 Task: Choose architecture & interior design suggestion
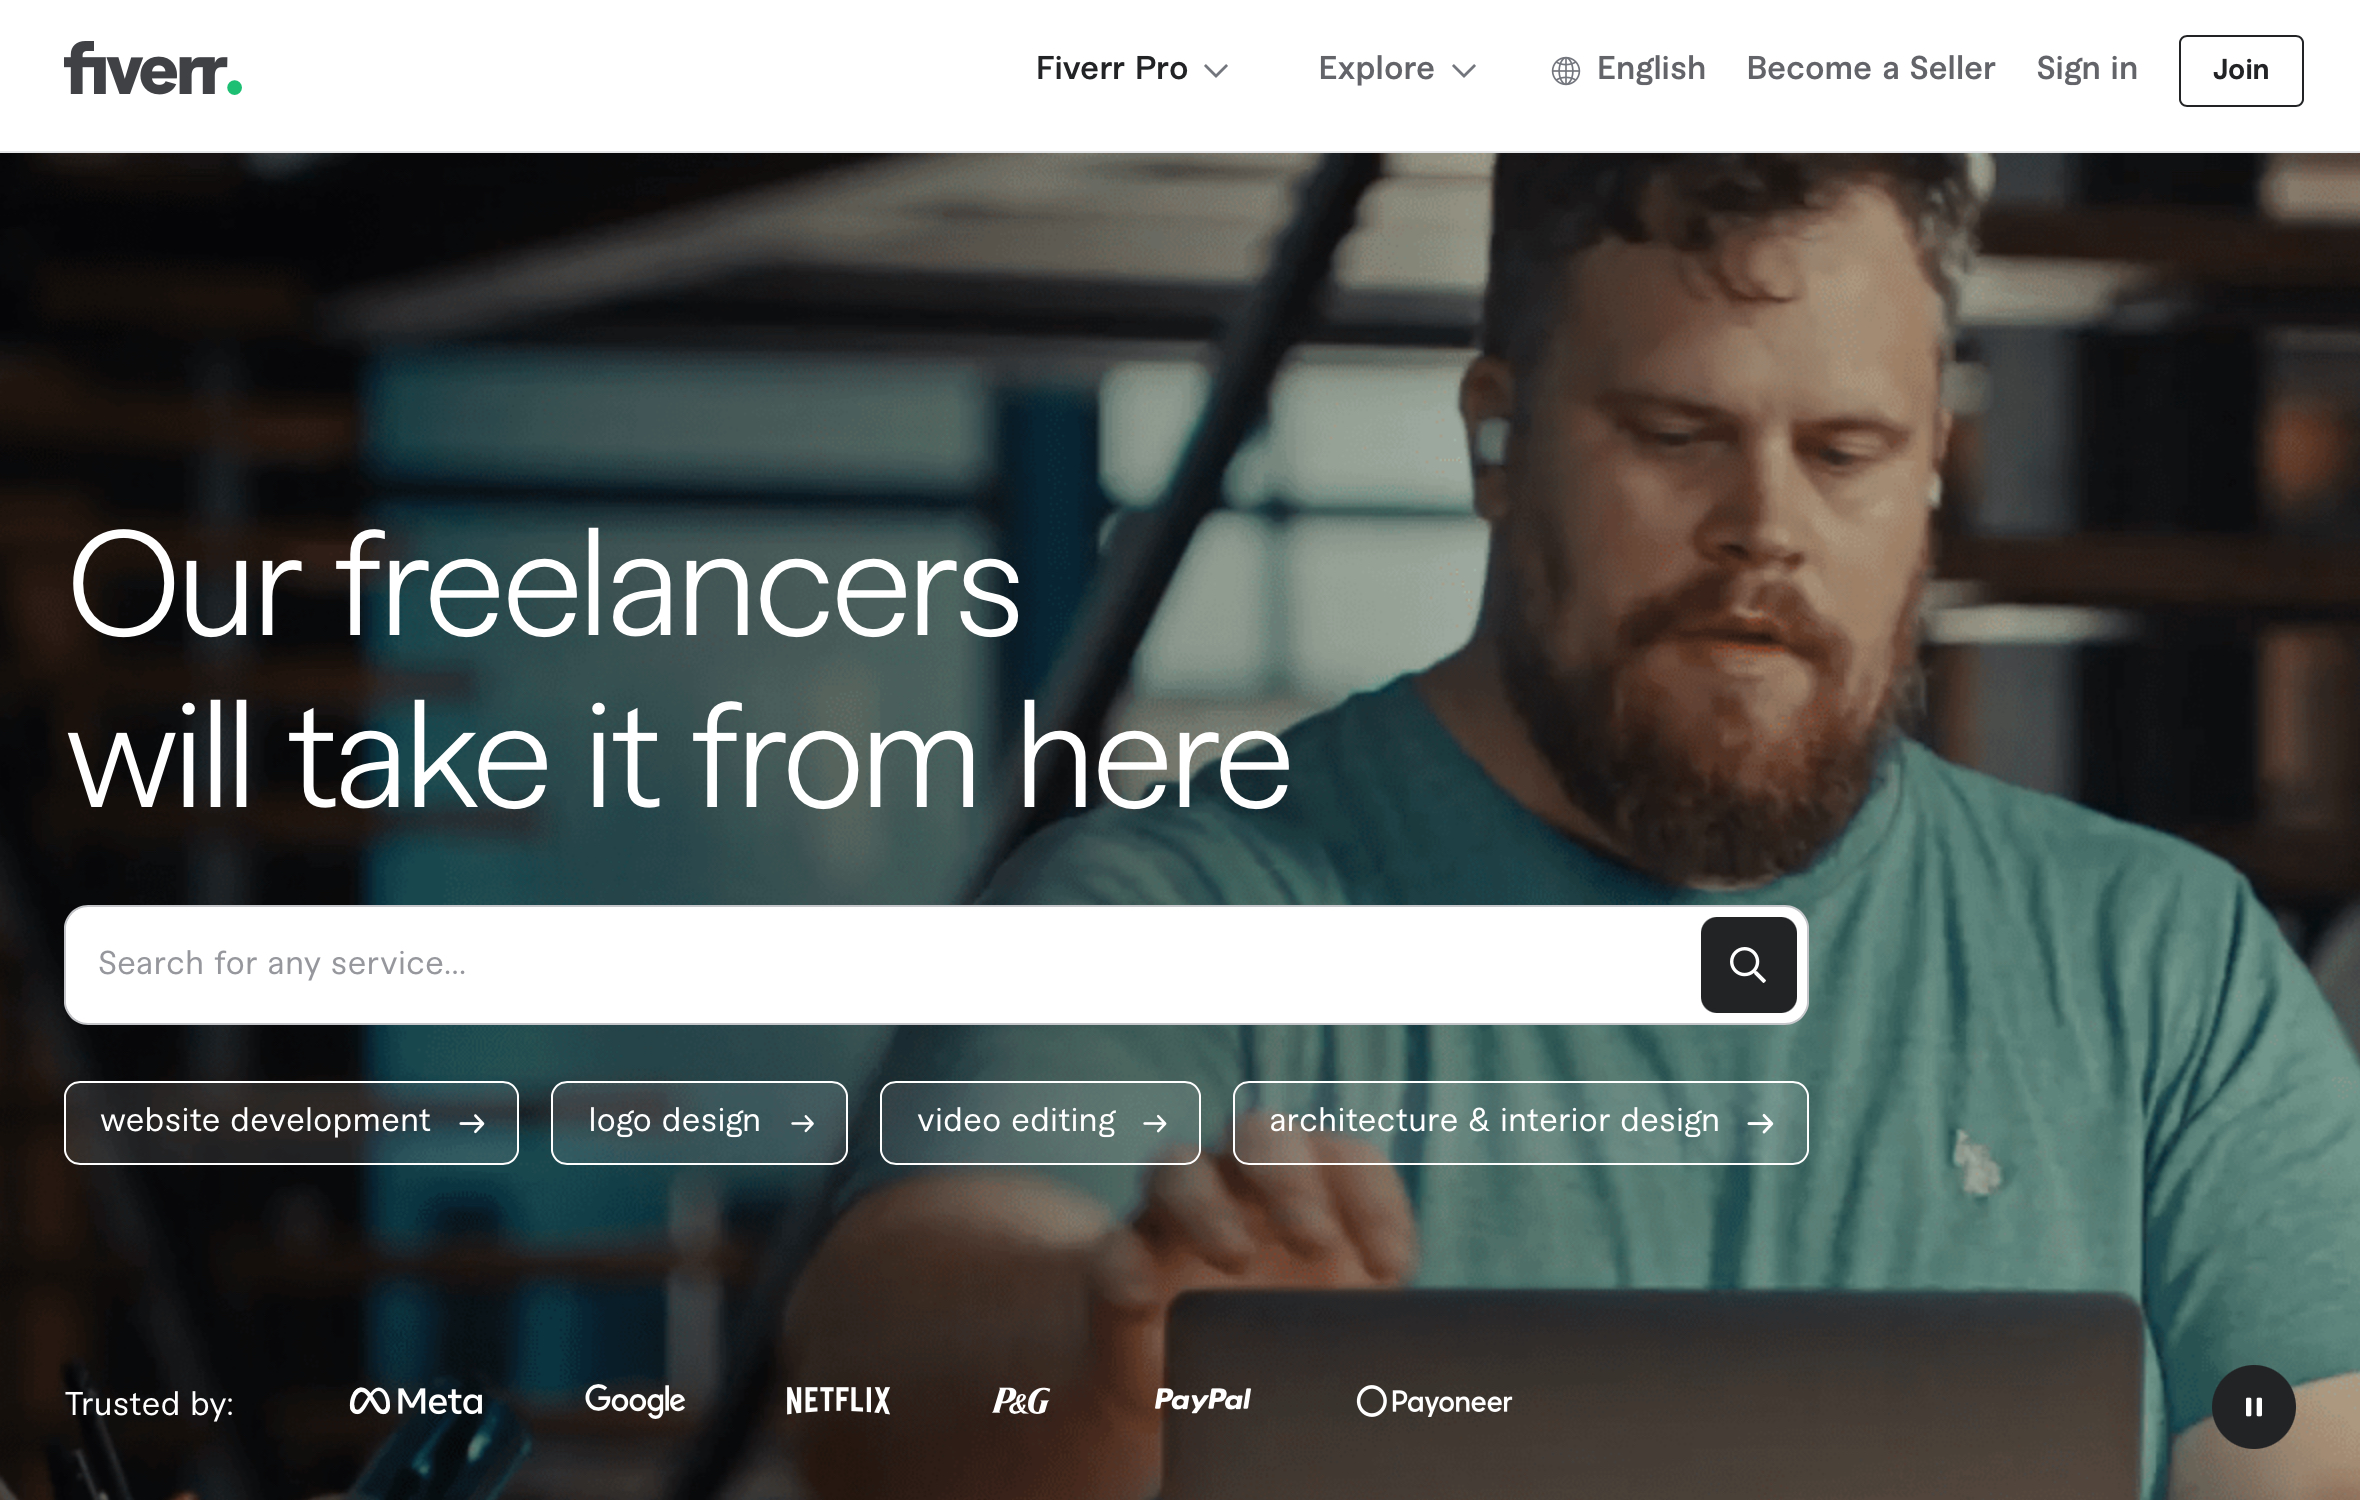[x=1520, y=1122]
